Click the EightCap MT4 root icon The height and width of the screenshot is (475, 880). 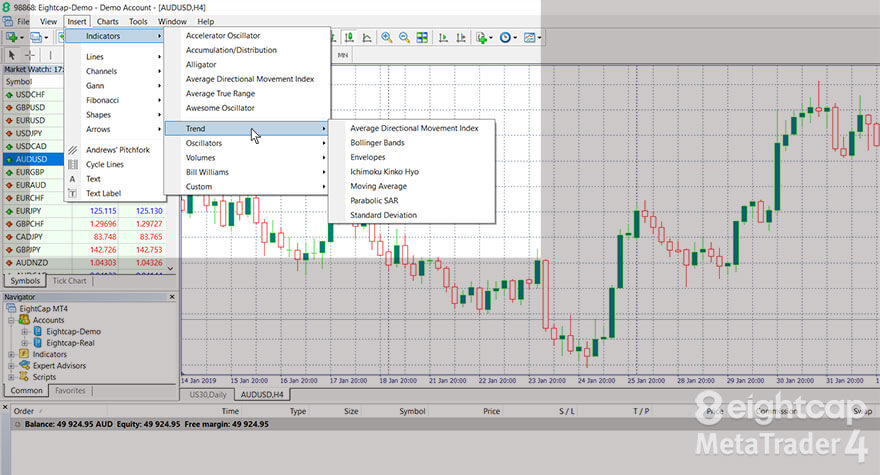(11, 308)
